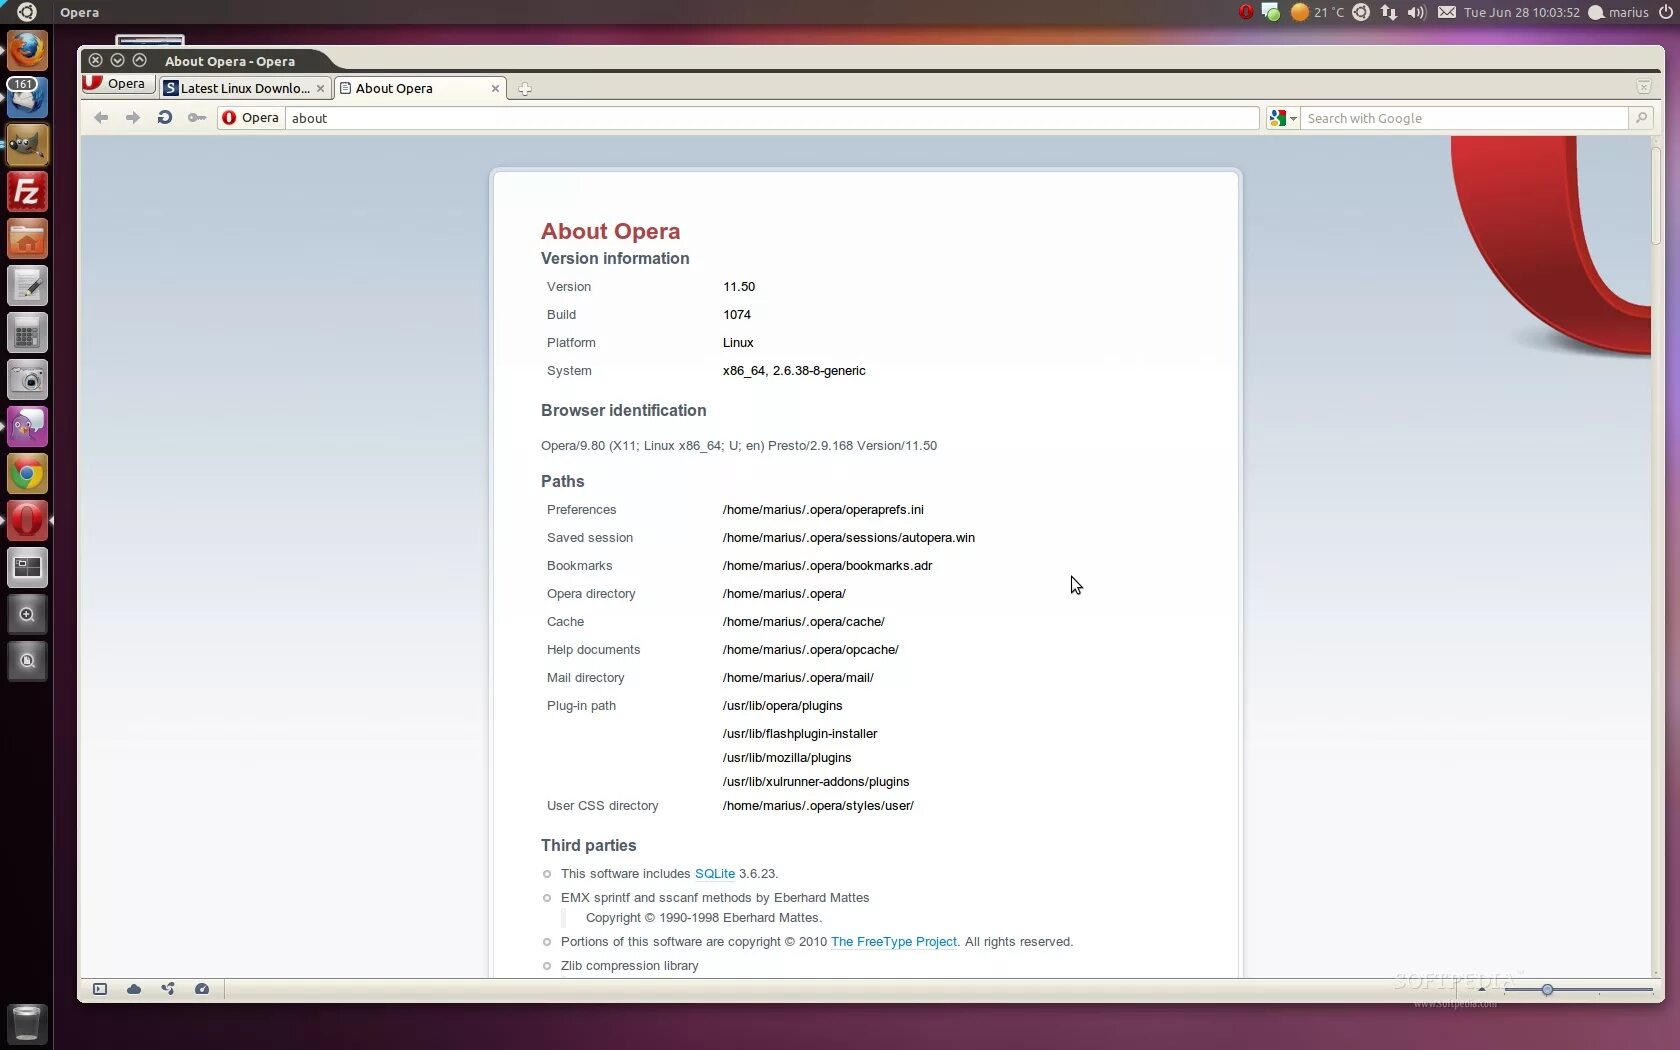The width and height of the screenshot is (1680, 1050).
Task: Add a new tab with plus button
Action: [524, 89]
